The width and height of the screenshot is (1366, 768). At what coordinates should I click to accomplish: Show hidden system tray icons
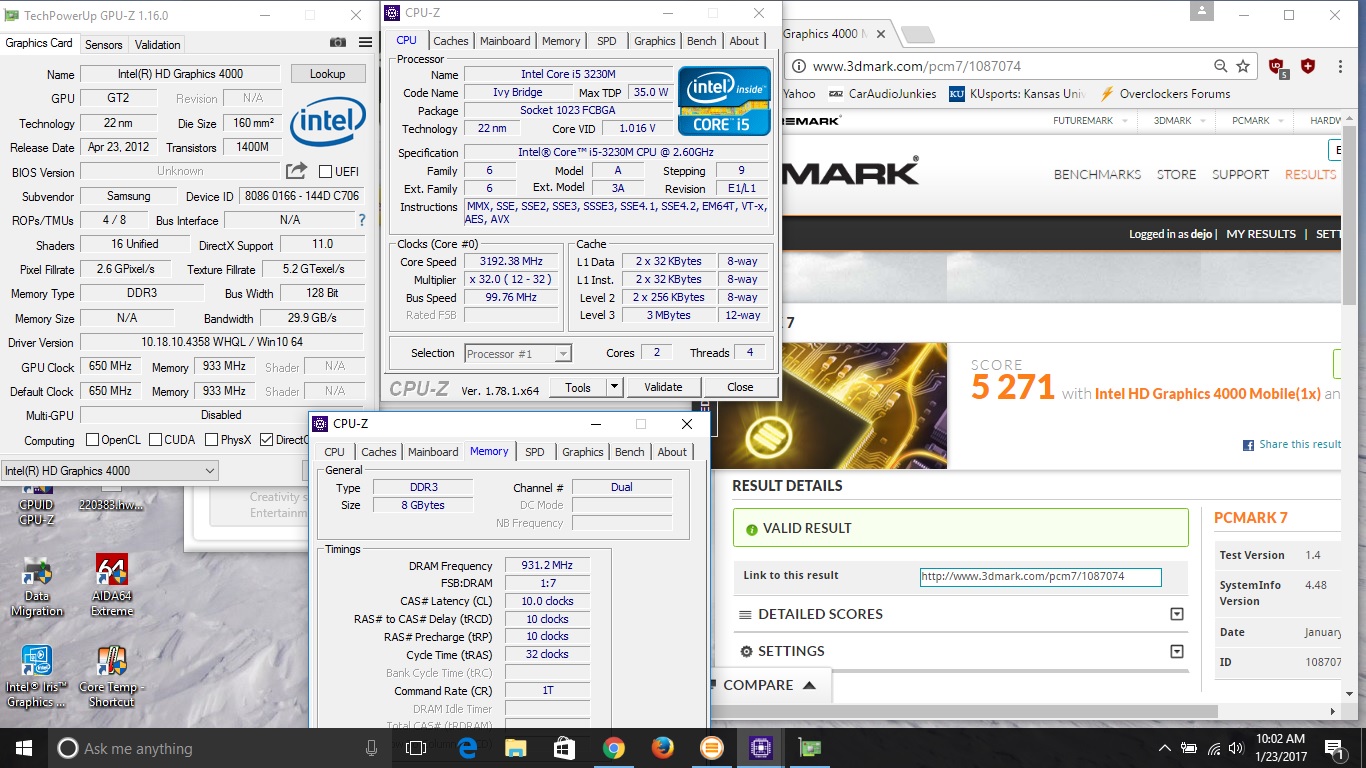tap(1164, 748)
